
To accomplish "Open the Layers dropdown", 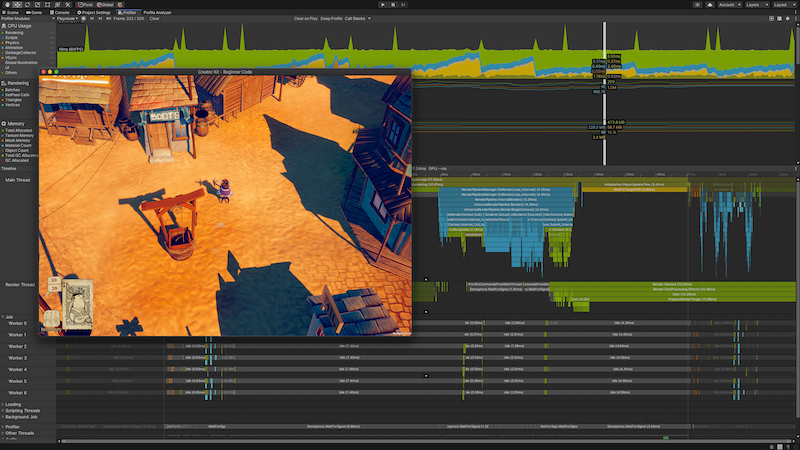I will tap(755, 4).
